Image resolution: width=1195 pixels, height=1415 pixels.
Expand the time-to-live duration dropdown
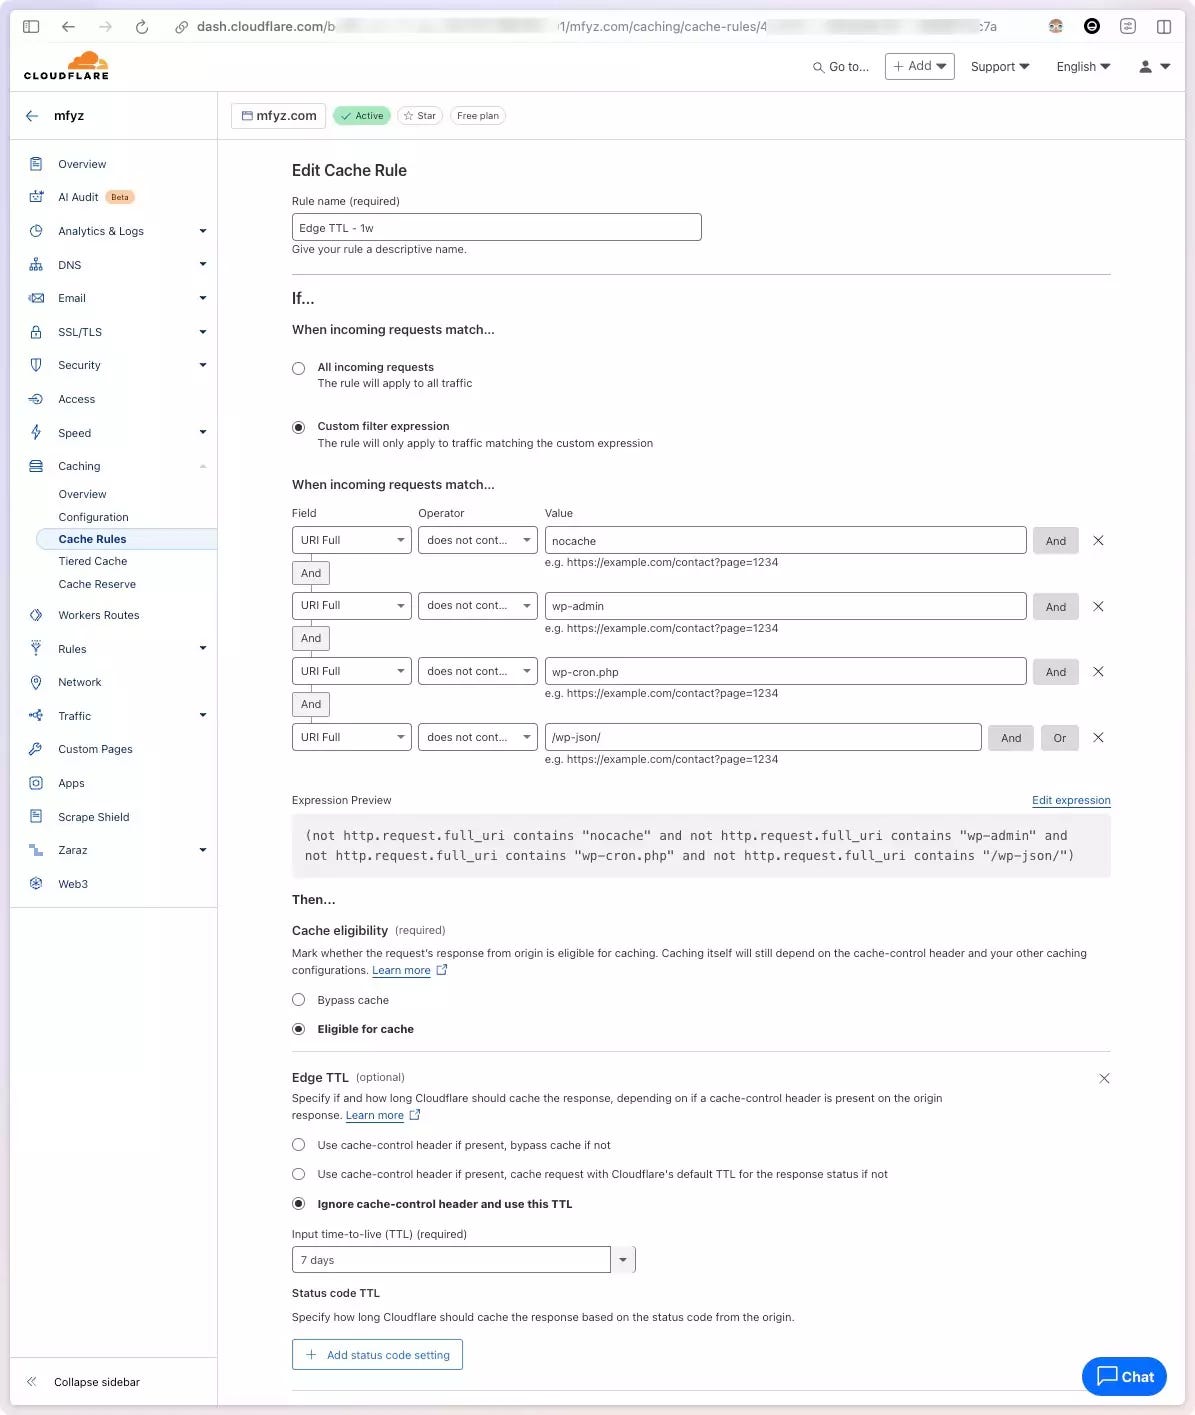tap(623, 1259)
